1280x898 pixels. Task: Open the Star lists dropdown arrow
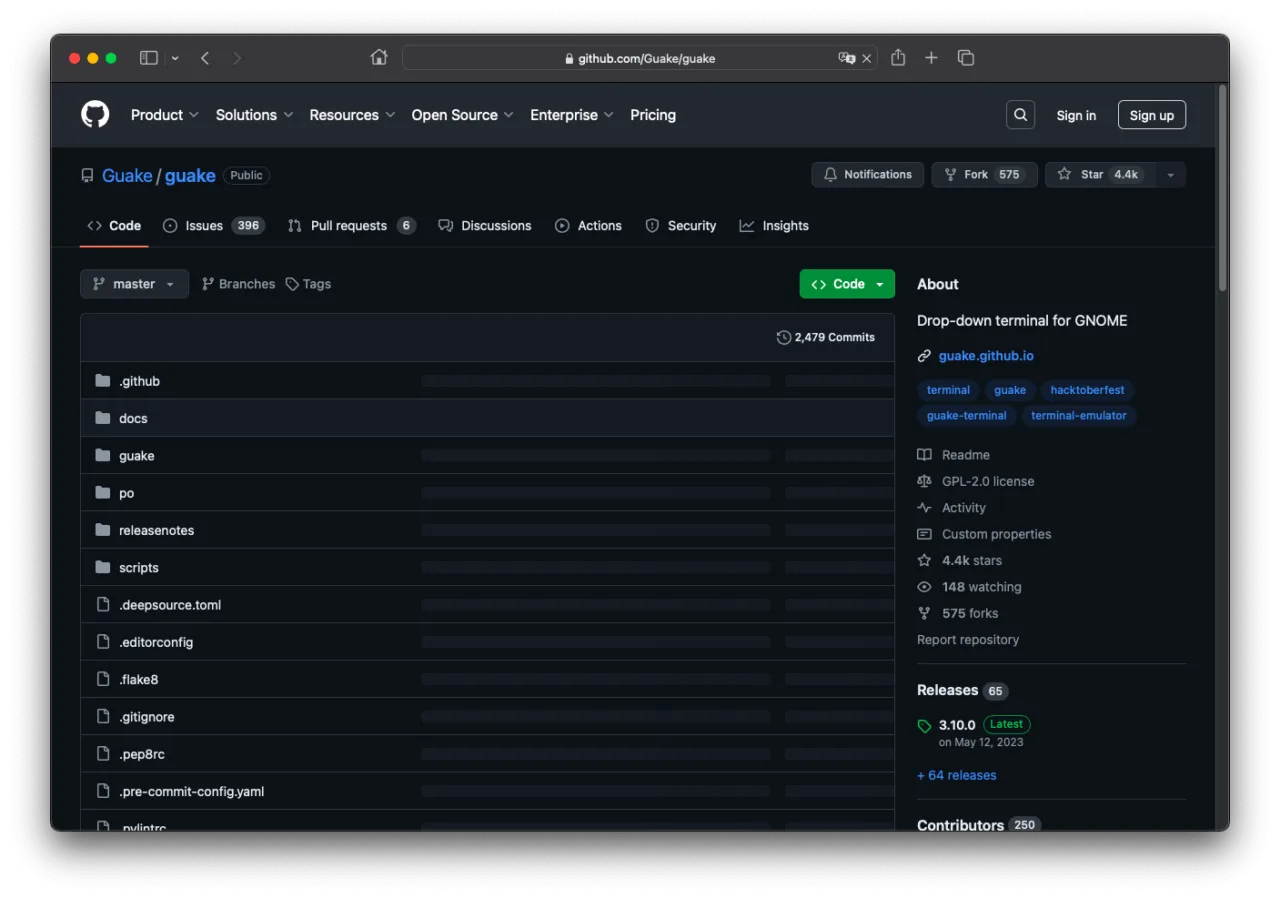[x=1171, y=175]
